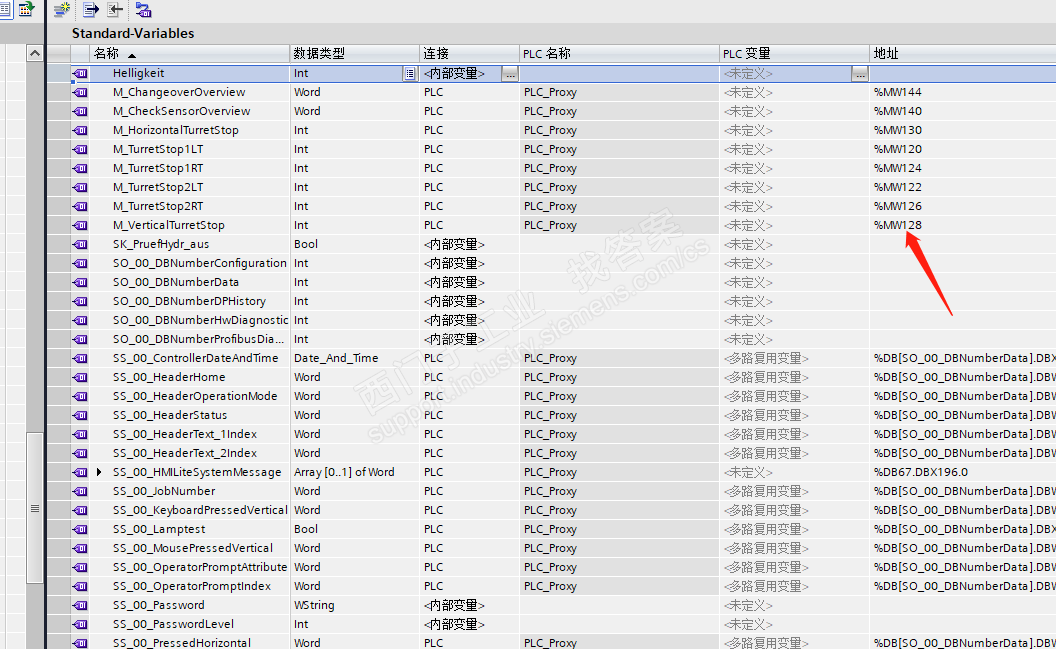Click the tag icon beside SS_00_Password
The image size is (1056, 649).
click(80, 605)
